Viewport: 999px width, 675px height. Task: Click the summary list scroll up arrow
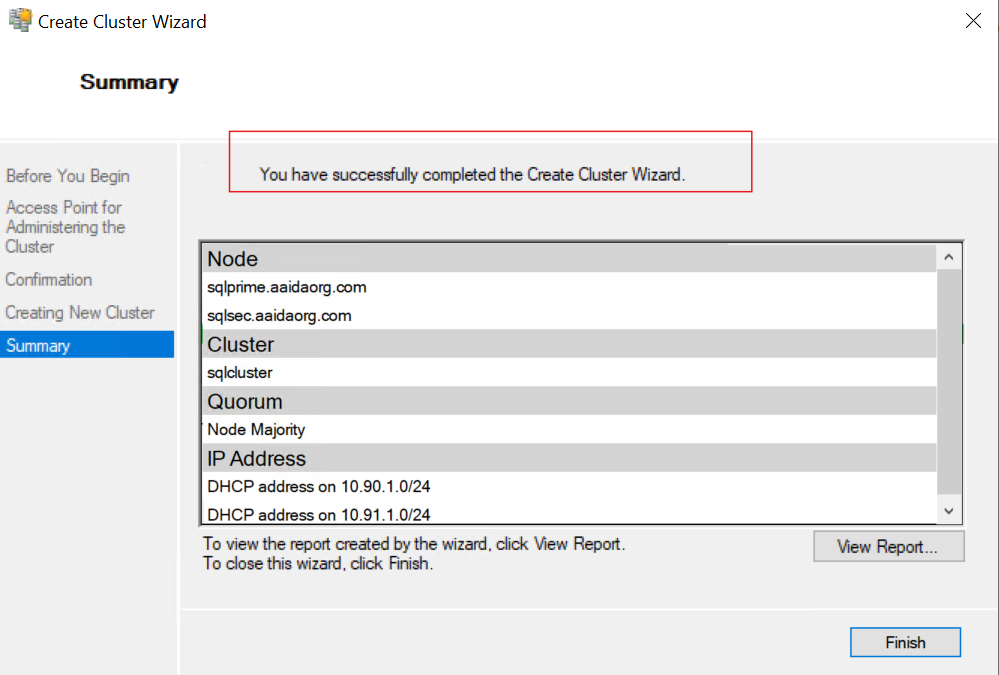(x=949, y=258)
